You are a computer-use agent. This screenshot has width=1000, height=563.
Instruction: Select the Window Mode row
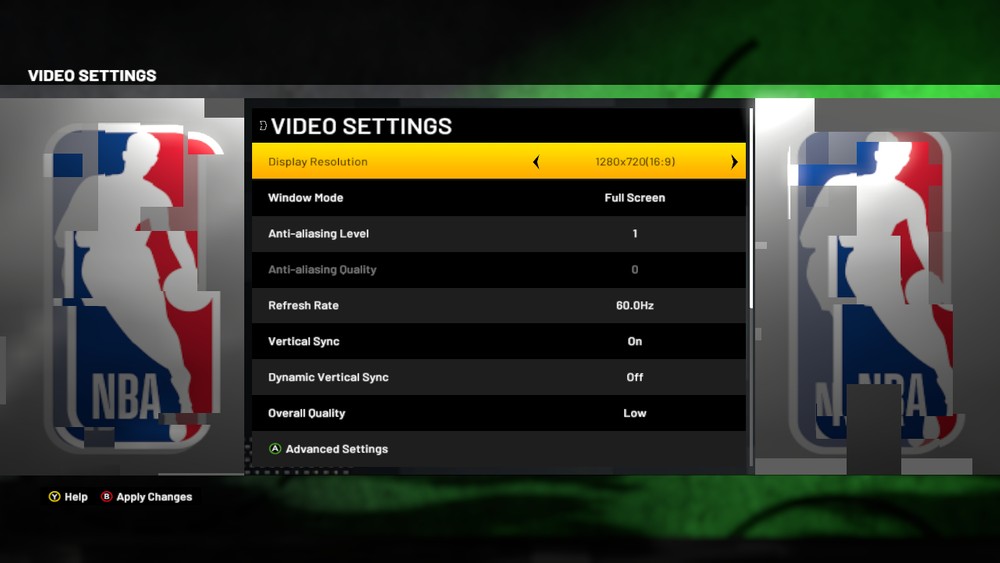pyautogui.click(x=499, y=198)
